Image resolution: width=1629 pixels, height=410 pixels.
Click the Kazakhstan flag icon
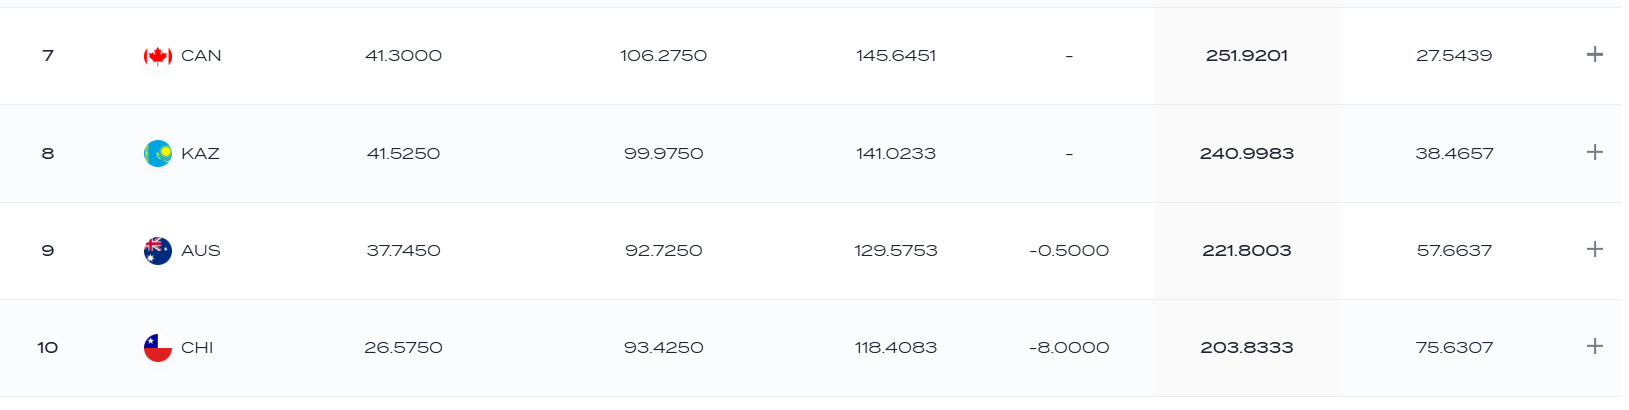(158, 154)
